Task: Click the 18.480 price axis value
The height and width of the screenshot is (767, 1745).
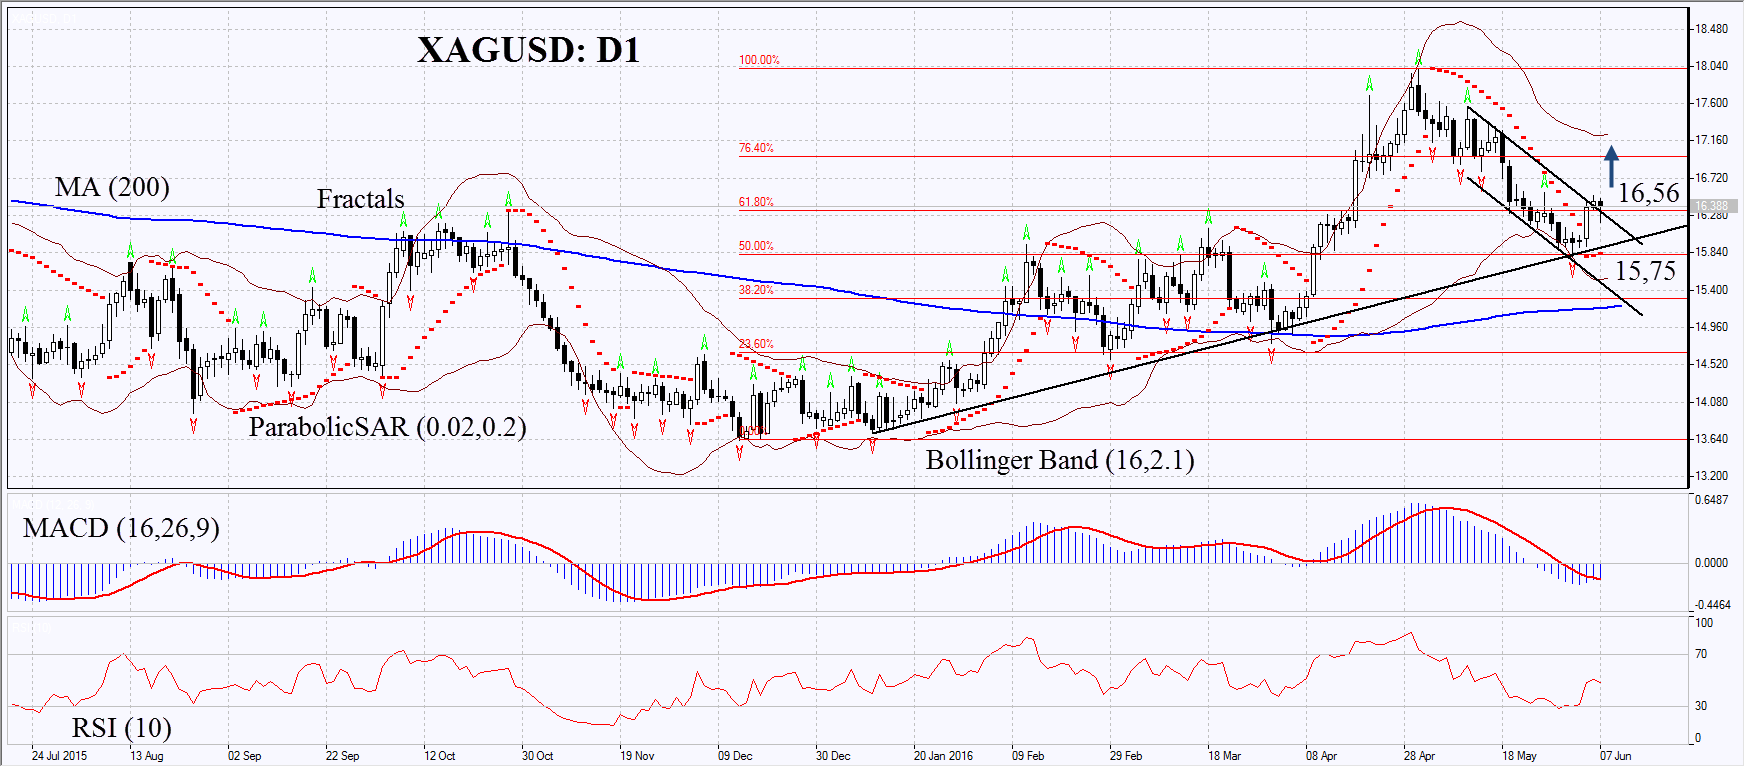Action: [1711, 29]
